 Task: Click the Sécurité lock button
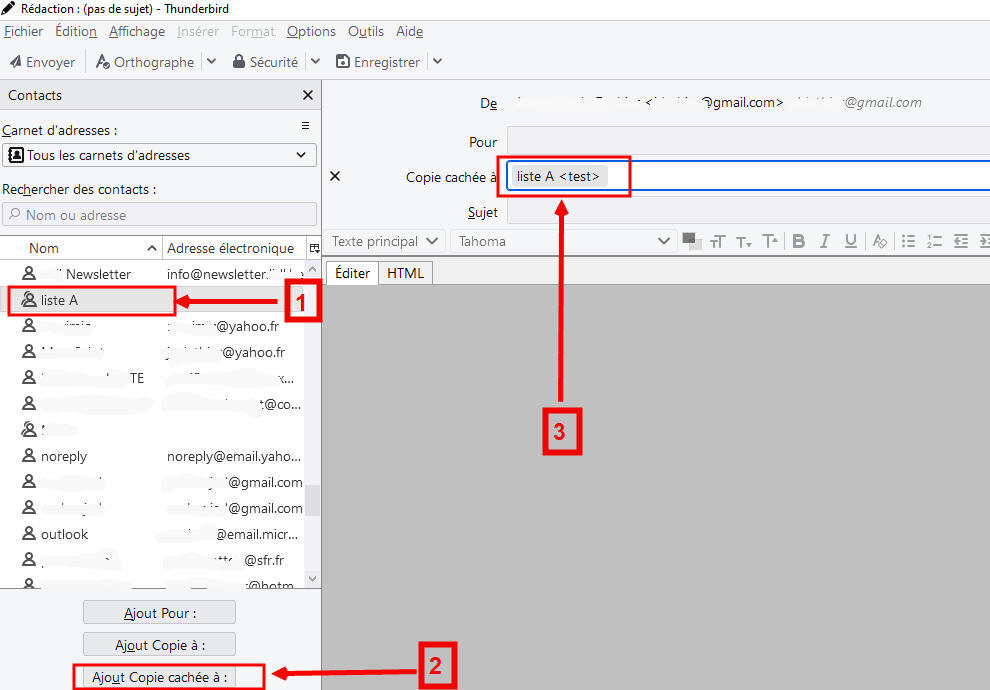point(265,62)
